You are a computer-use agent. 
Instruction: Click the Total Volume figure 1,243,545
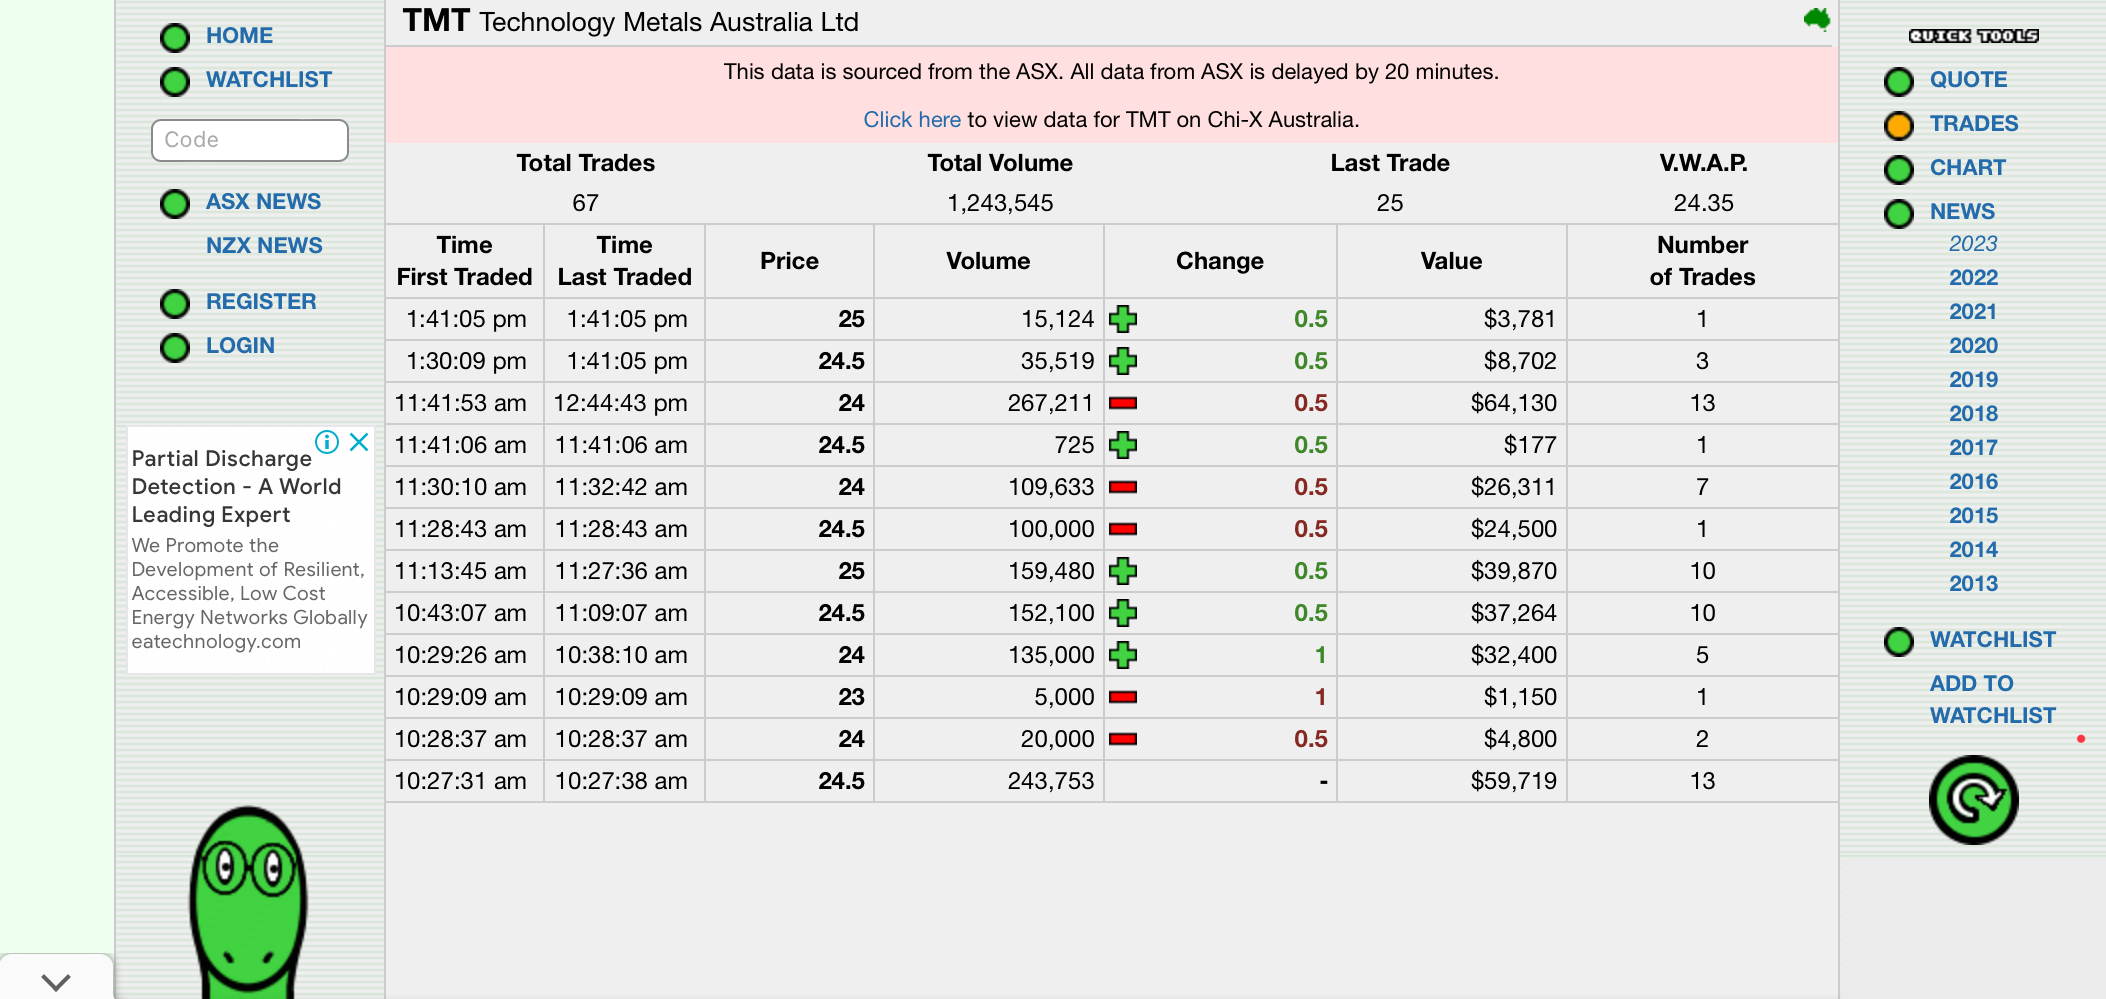click(x=1000, y=203)
